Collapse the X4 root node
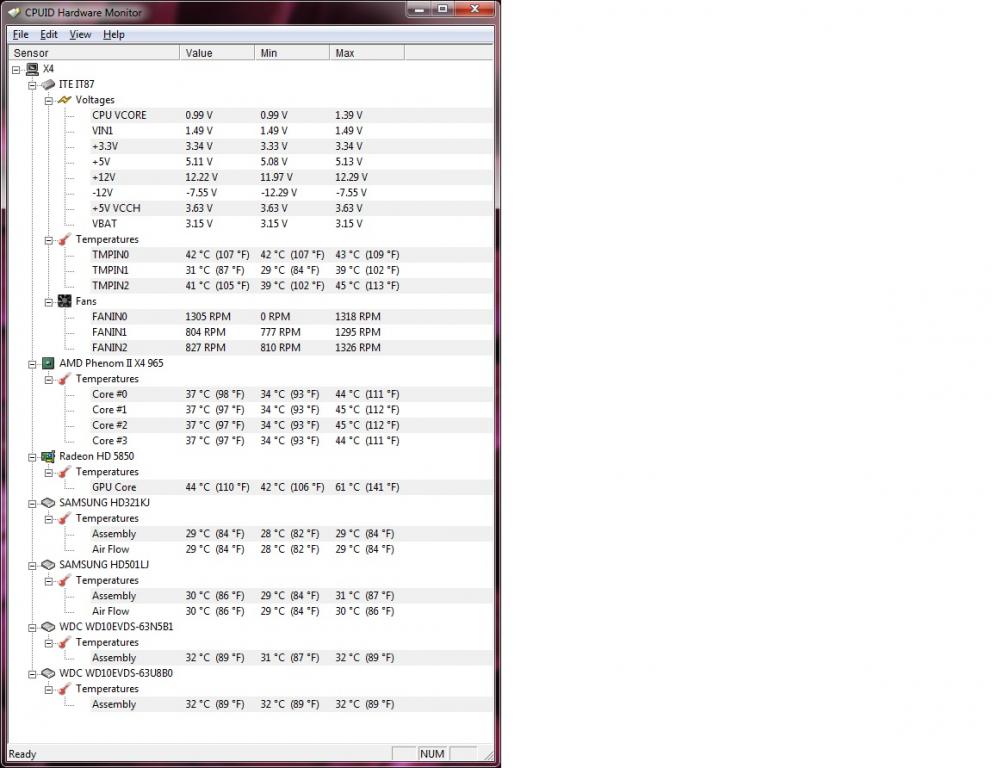 [16, 70]
